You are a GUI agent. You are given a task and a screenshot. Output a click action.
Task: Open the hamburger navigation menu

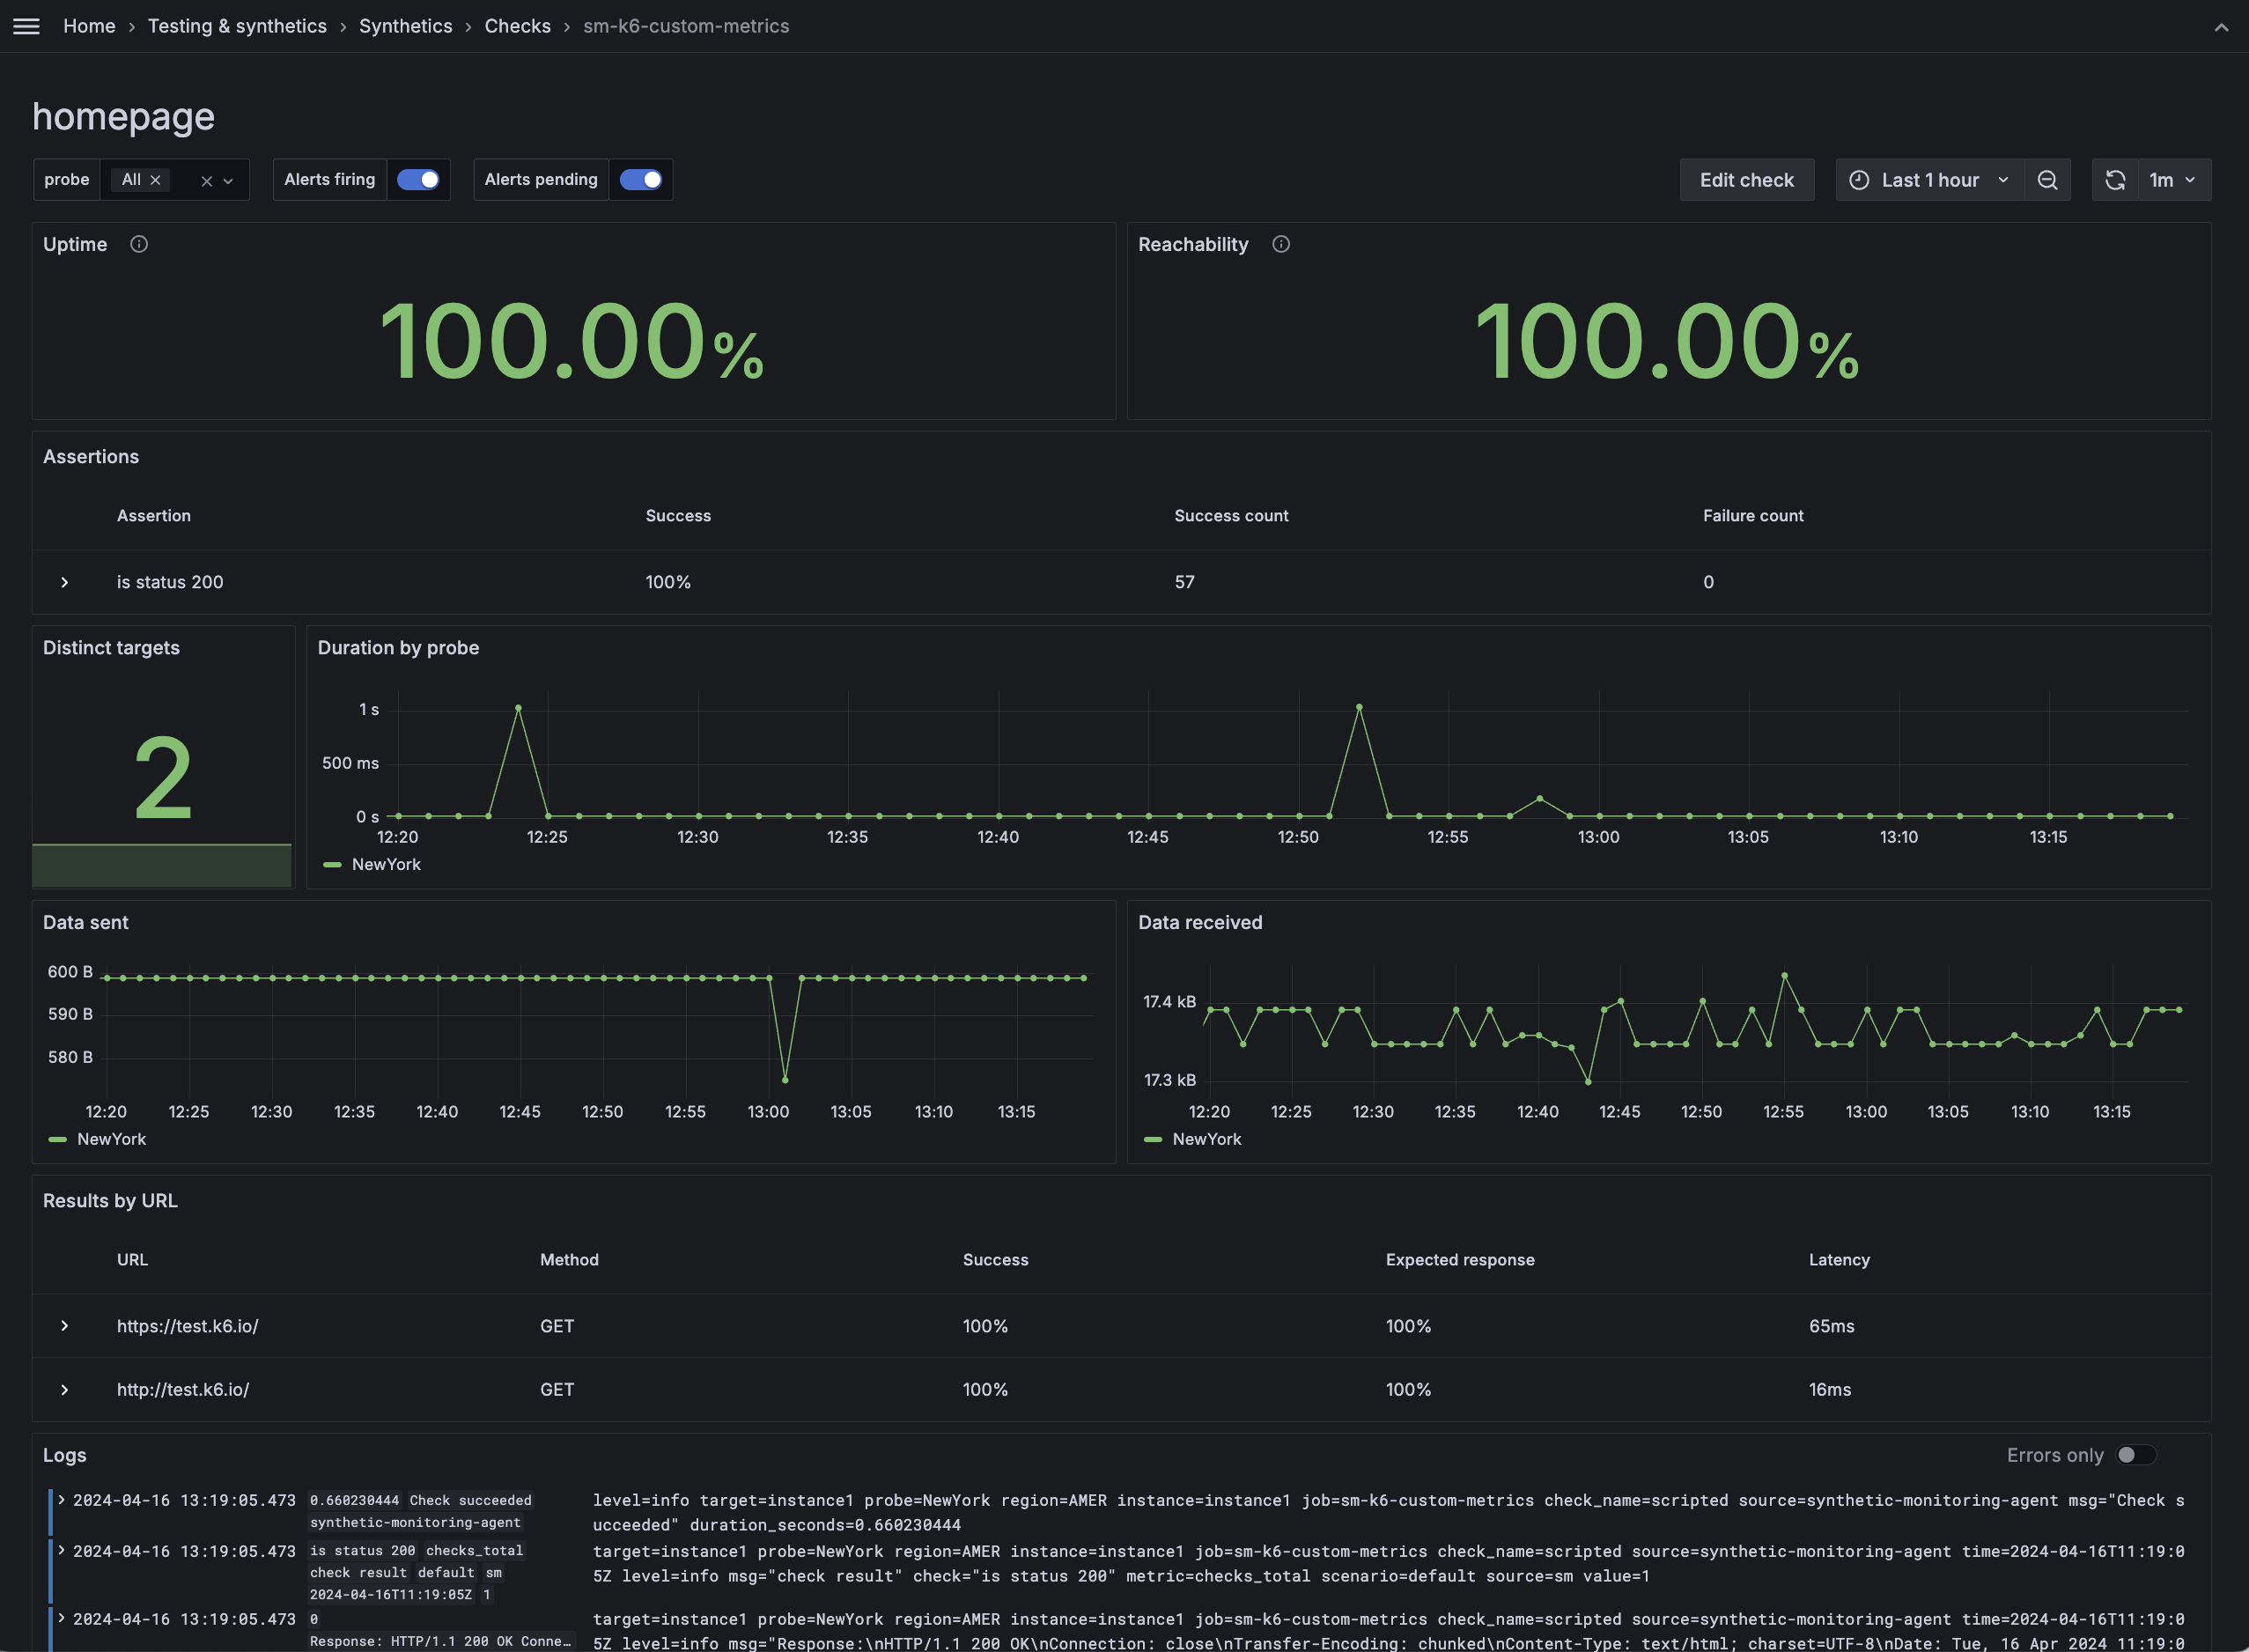(x=26, y=26)
